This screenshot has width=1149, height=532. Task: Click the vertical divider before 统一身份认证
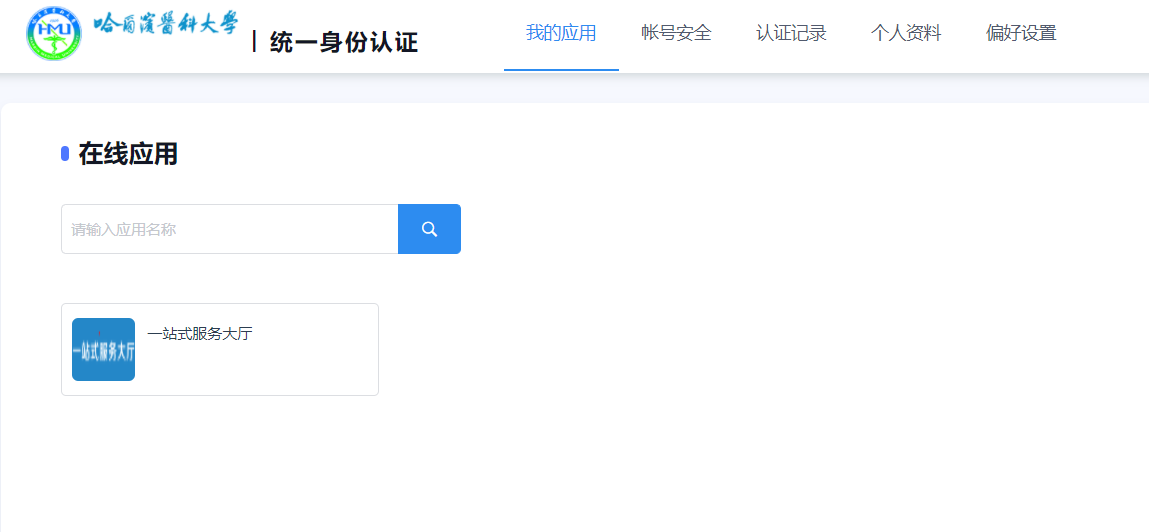point(255,42)
